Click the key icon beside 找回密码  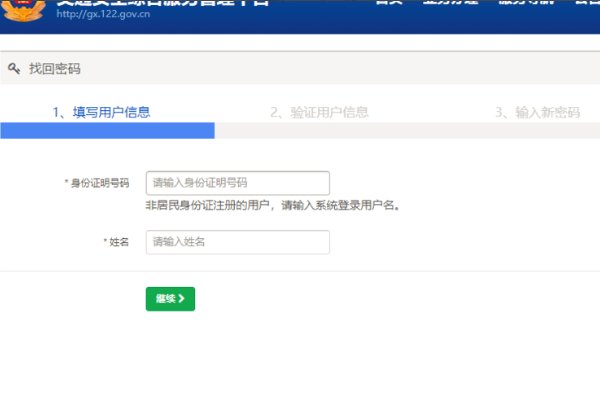14,69
